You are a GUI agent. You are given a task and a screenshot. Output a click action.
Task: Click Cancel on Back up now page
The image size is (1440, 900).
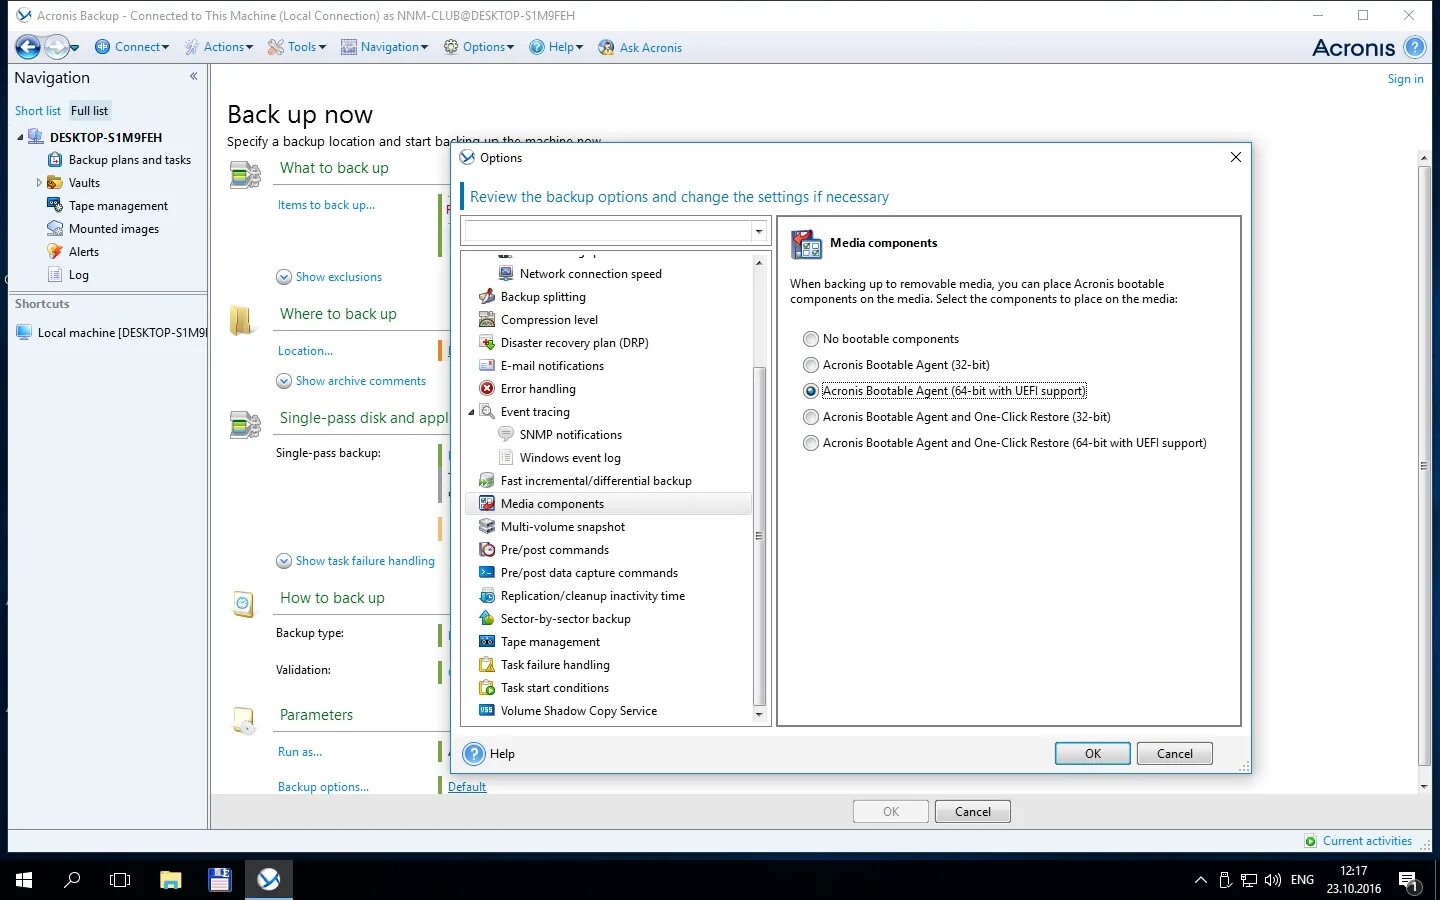point(973,812)
